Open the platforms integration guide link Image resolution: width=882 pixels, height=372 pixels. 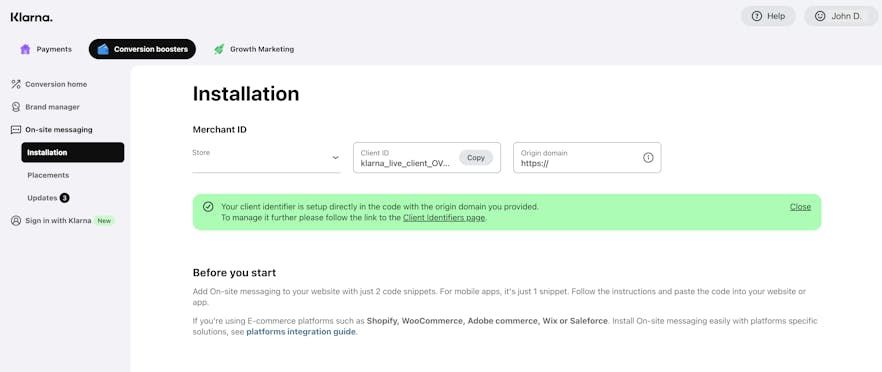(301, 331)
